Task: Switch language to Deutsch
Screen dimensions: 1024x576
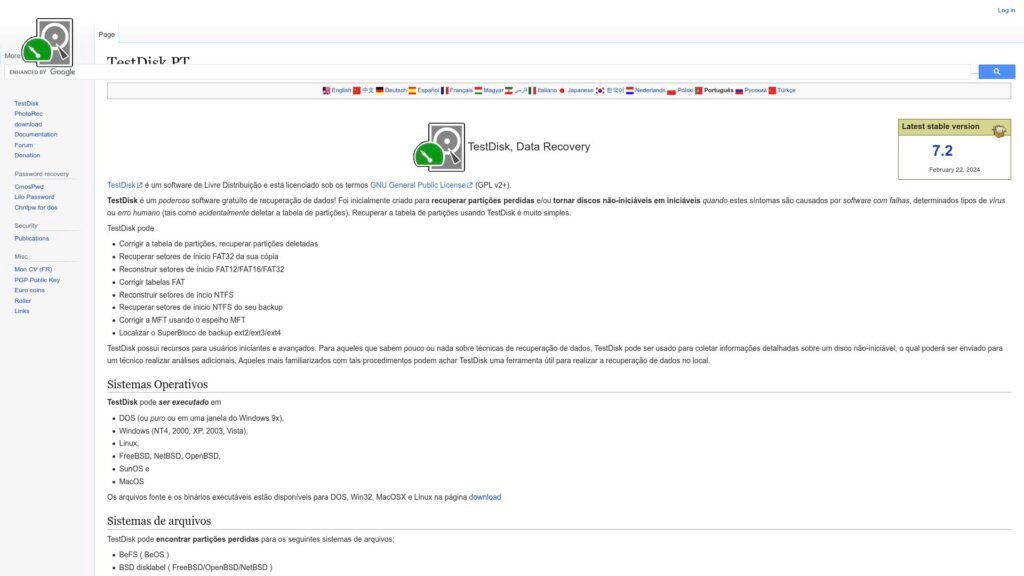Action: coord(396,91)
